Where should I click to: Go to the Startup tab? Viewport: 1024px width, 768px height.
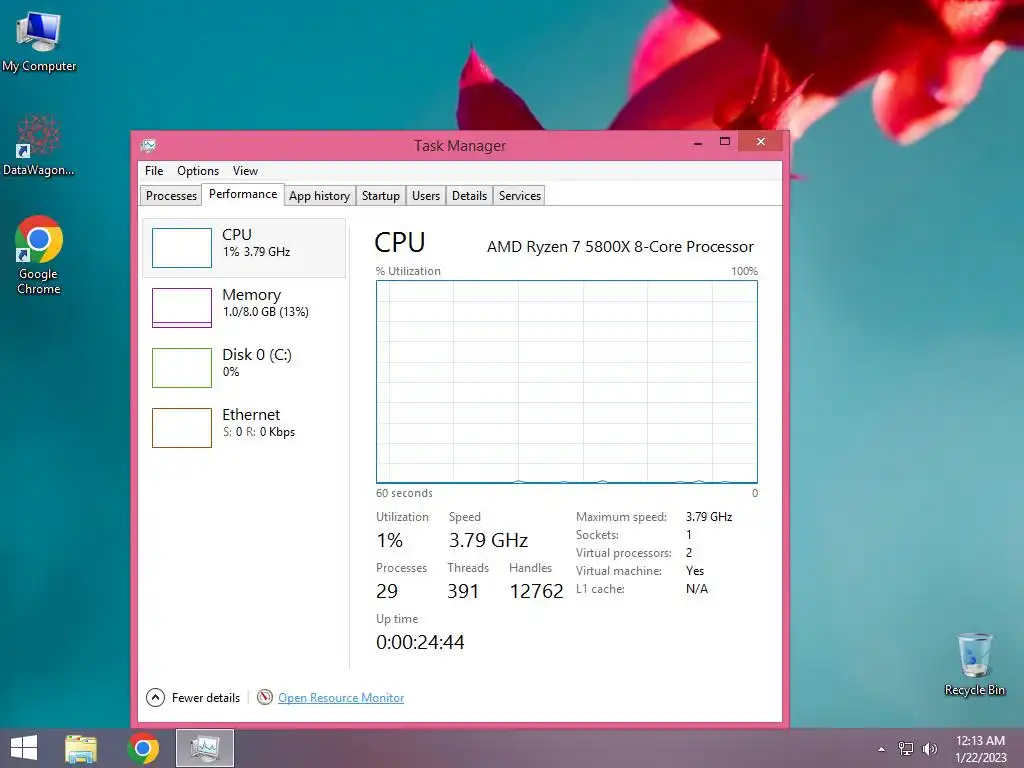click(x=381, y=196)
